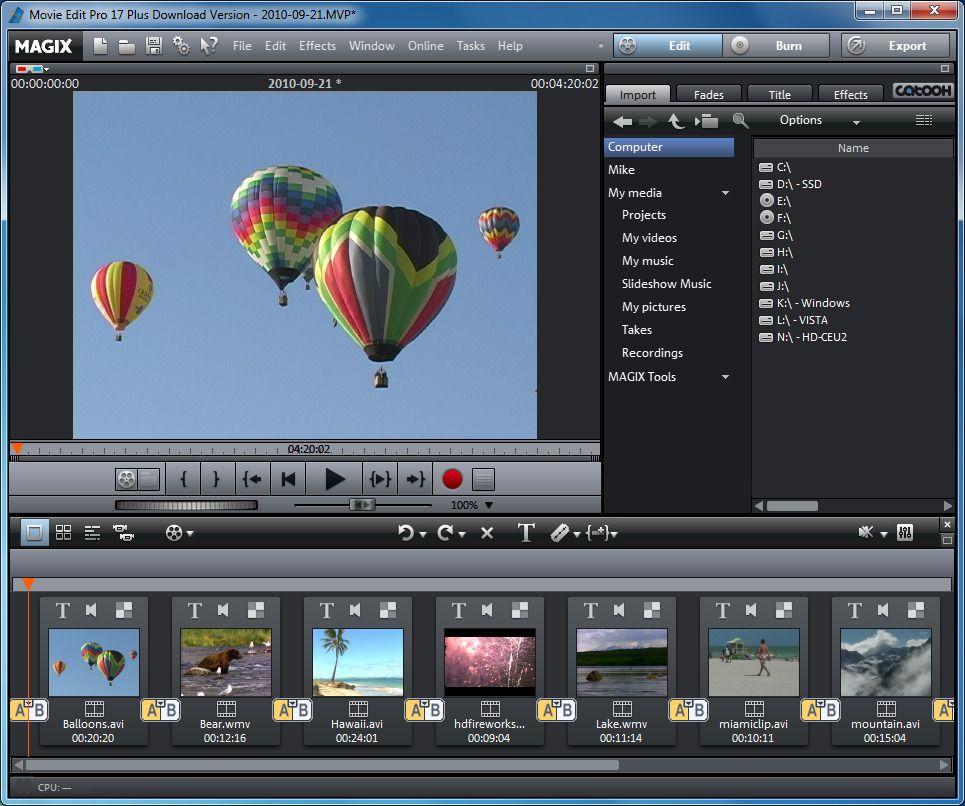Change the file list view mode icon
965x806 pixels.
point(924,120)
